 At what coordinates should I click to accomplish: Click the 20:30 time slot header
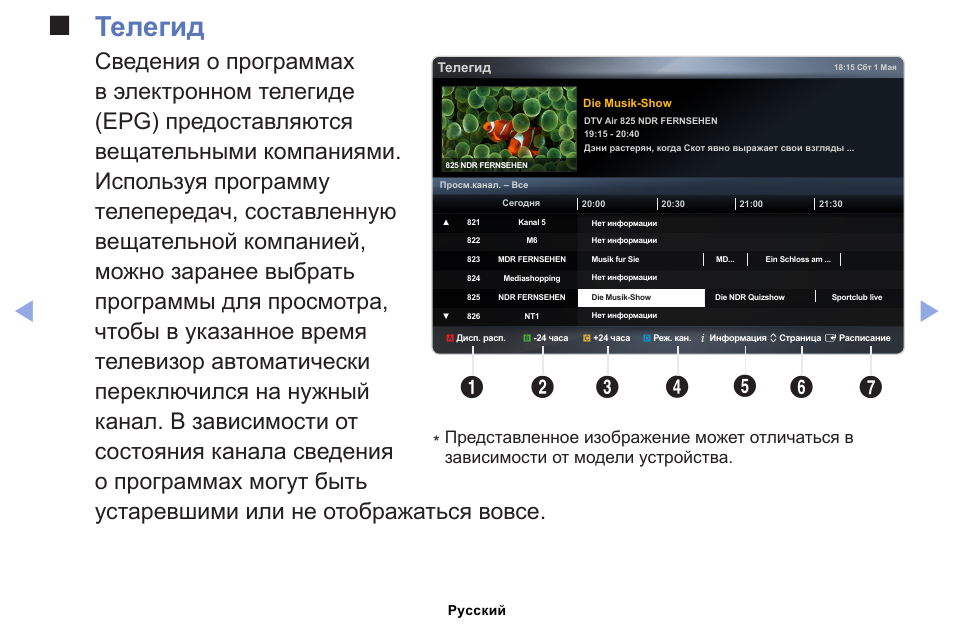coord(673,204)
